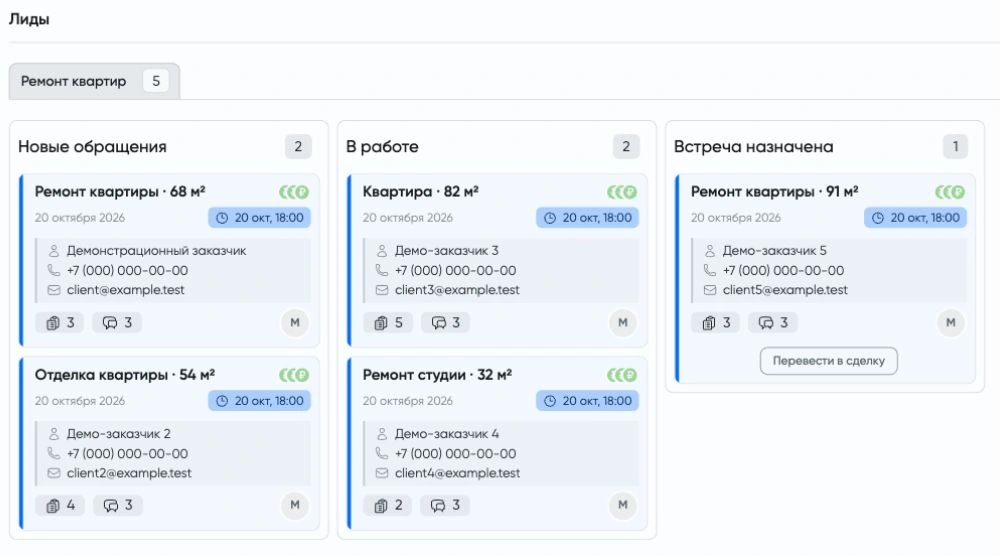The image size is (1000, 556).
Task: Open the card Квартира · 82 м²
Action: tap(497, 260)
